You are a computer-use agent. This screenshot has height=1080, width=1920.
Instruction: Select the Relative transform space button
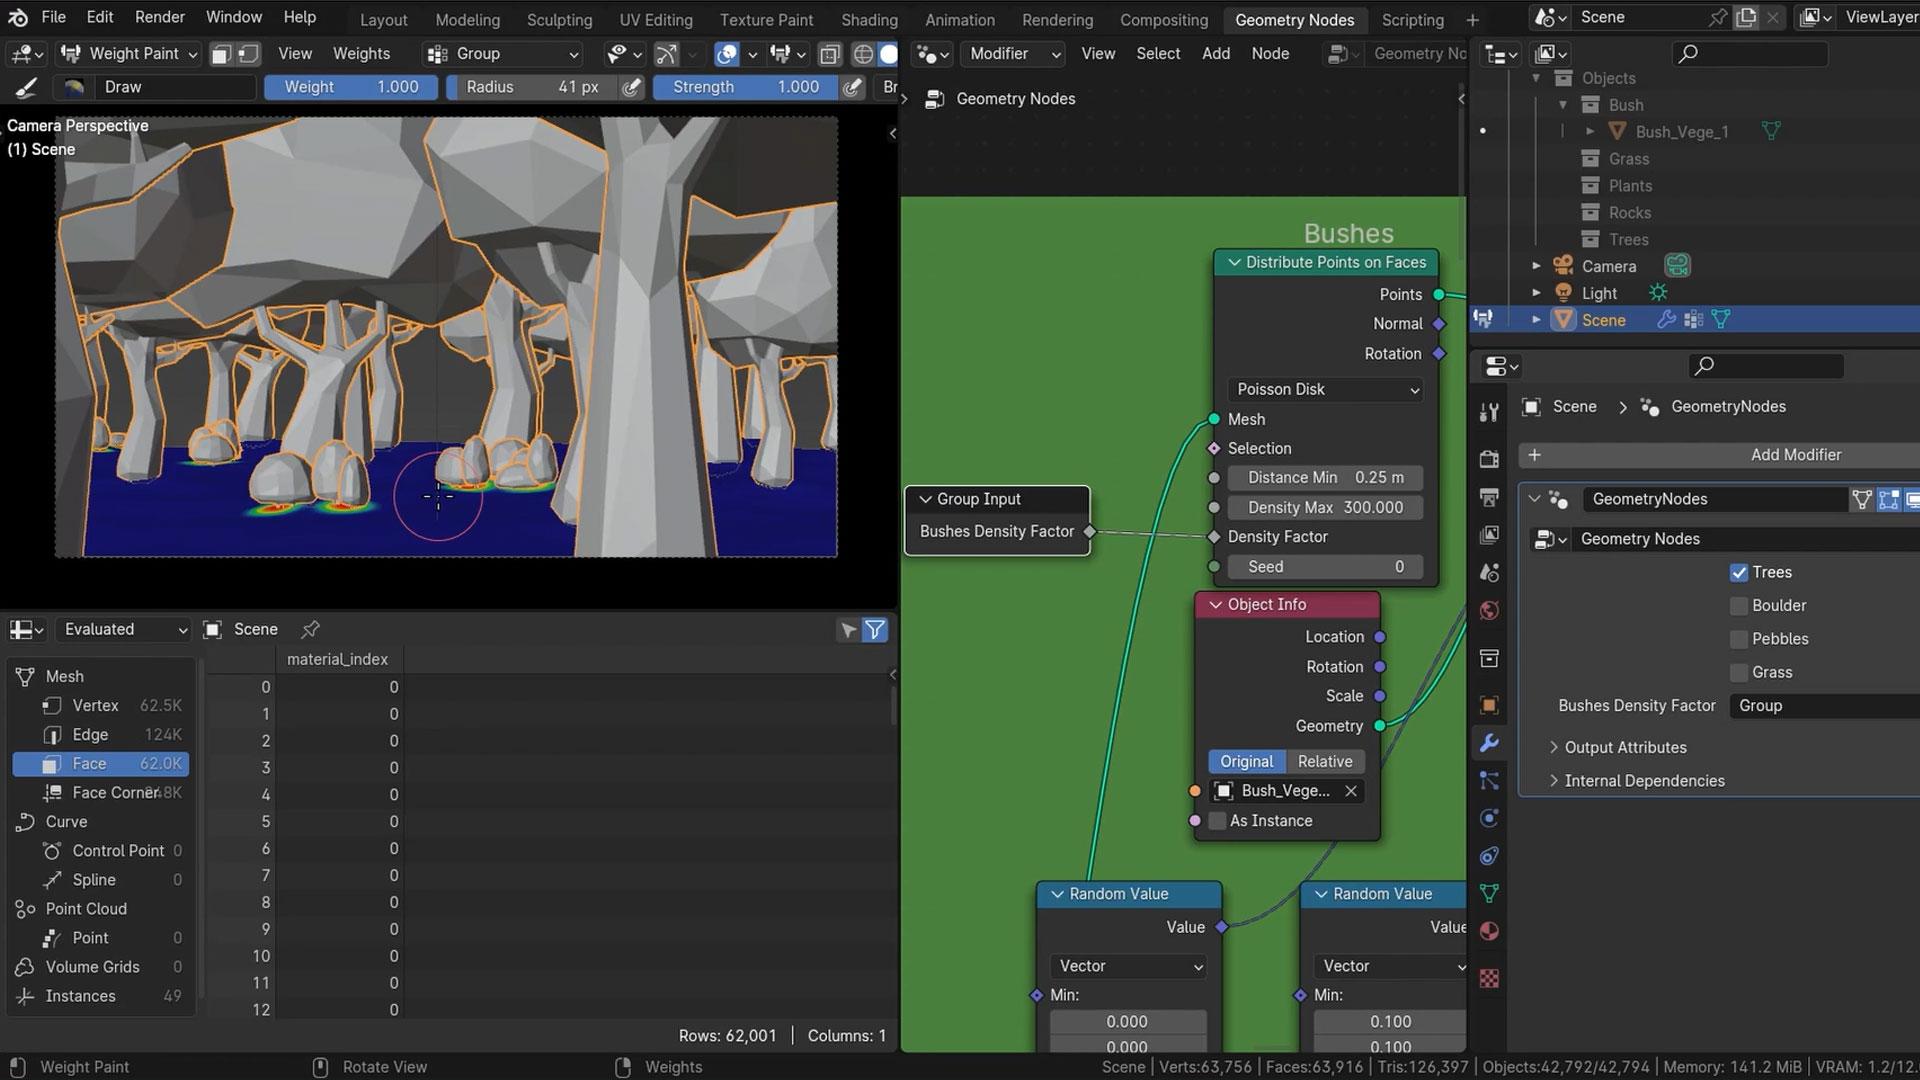tap(1325, 762)
